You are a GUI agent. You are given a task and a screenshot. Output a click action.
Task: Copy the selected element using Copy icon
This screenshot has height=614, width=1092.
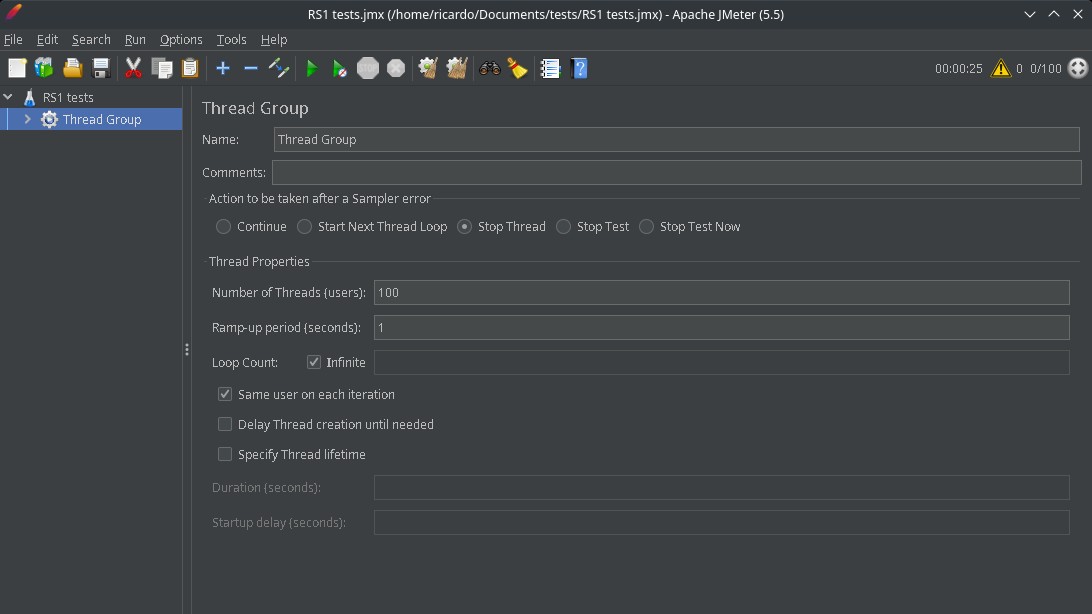[162, 68]
